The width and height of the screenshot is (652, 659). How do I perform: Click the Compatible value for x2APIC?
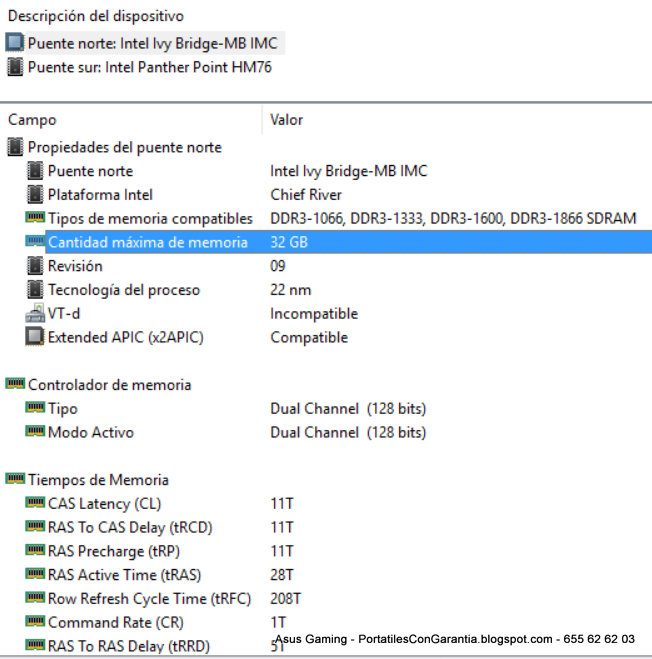tap(309, 337)
